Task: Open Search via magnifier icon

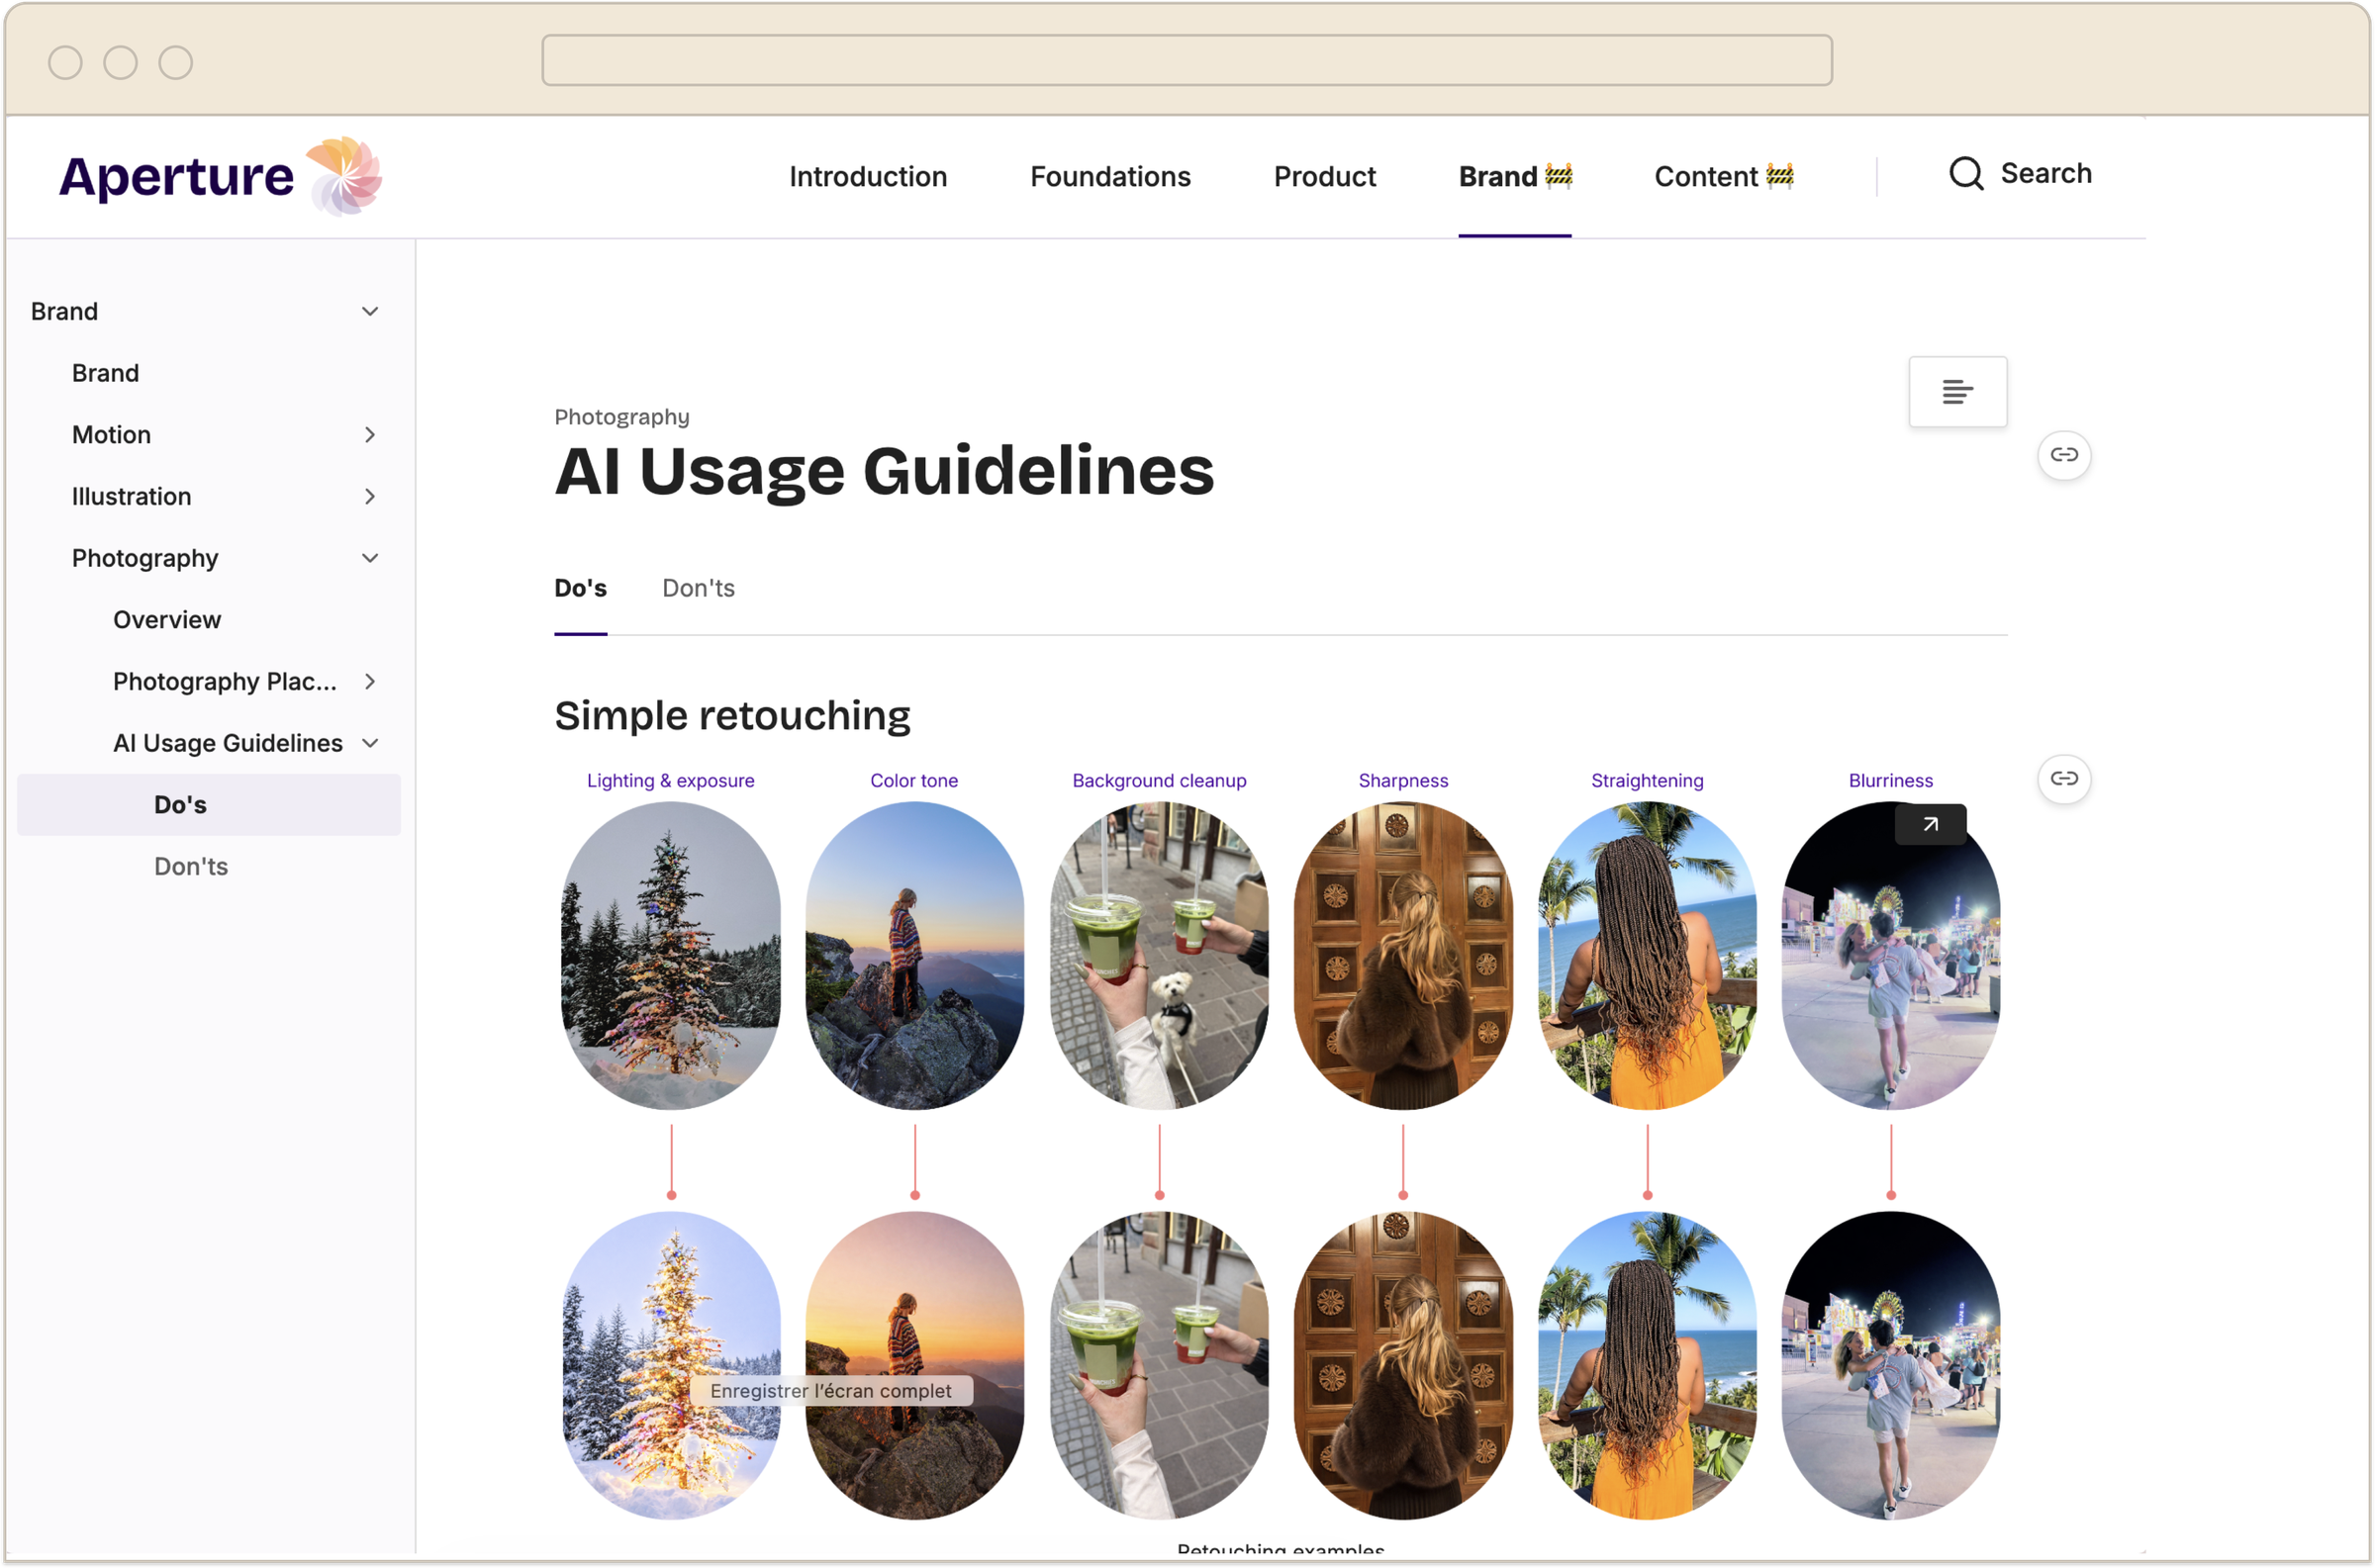Action: click(1965, 173)
